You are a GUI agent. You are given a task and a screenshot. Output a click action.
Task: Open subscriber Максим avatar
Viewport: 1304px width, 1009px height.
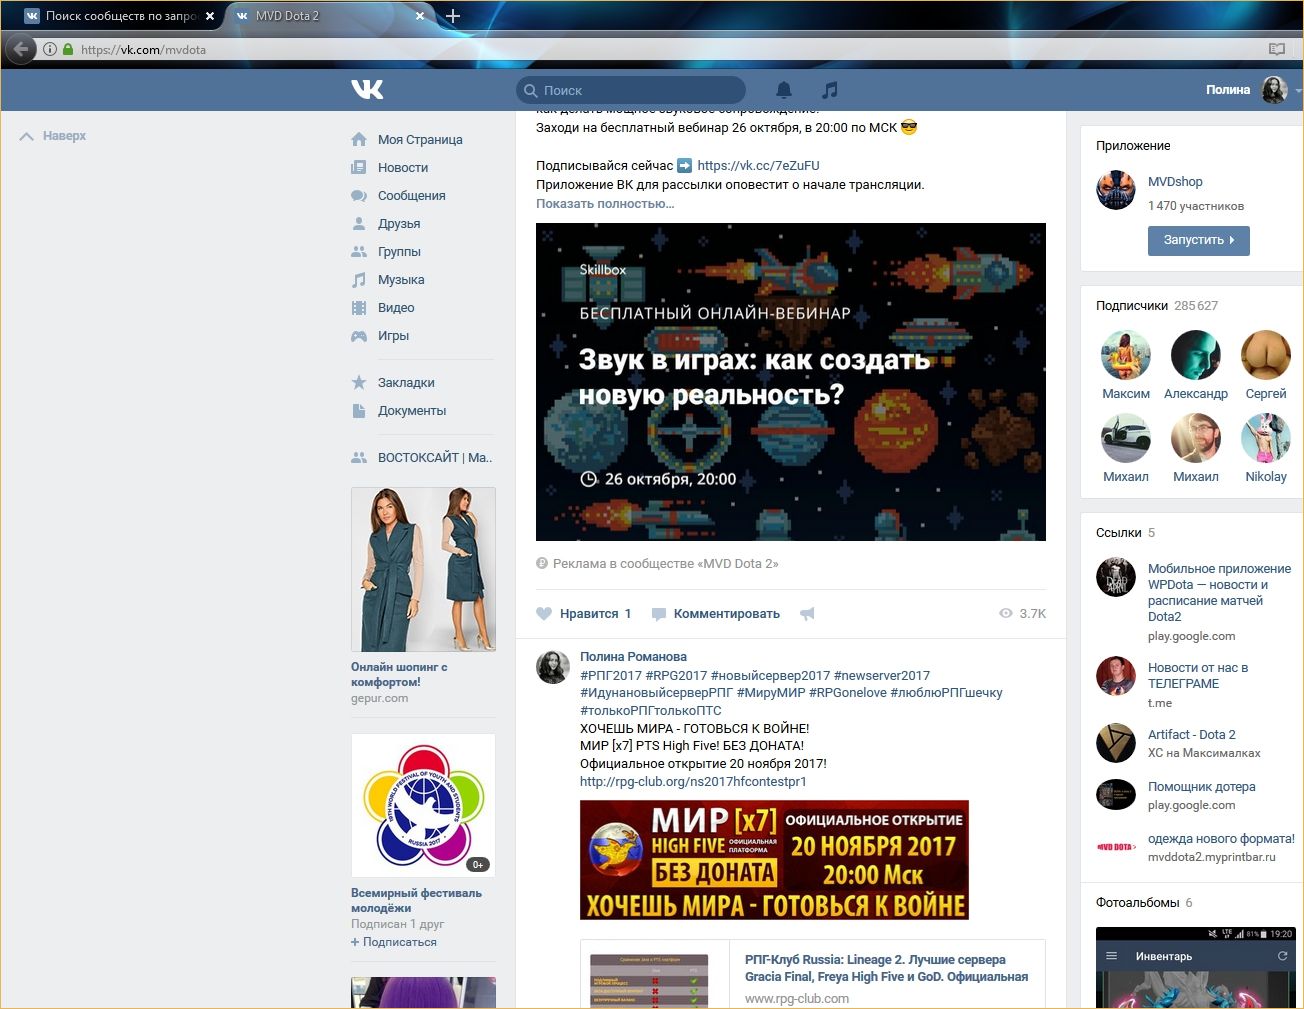coord(1126,355)
